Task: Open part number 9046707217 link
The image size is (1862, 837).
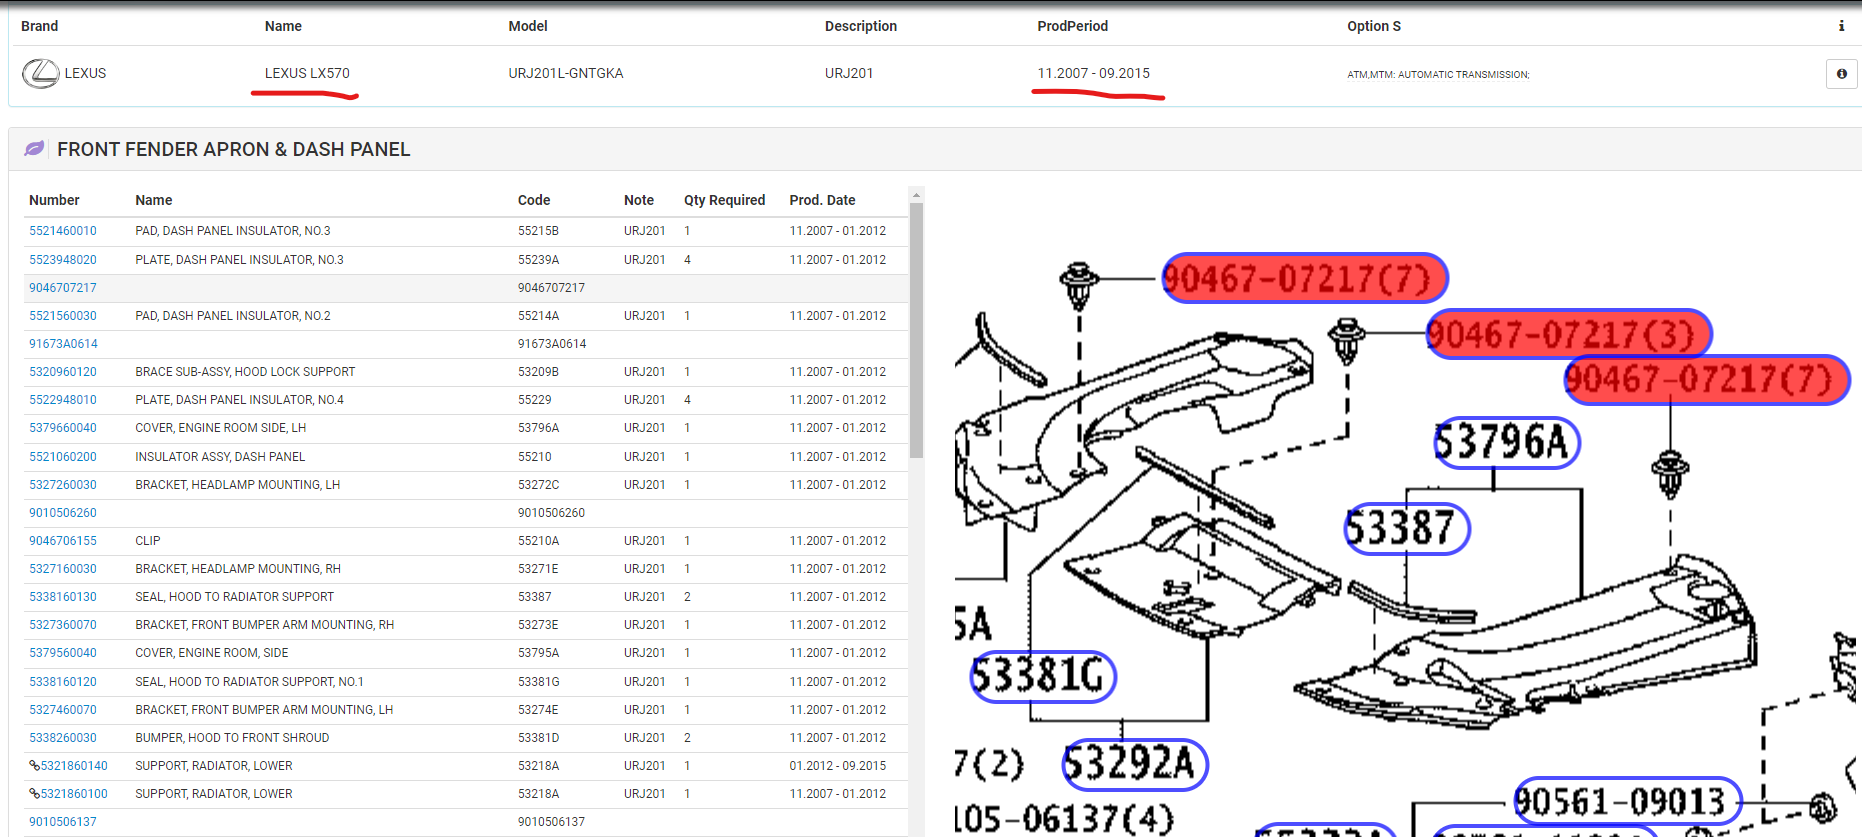Action: click(63, 288)
